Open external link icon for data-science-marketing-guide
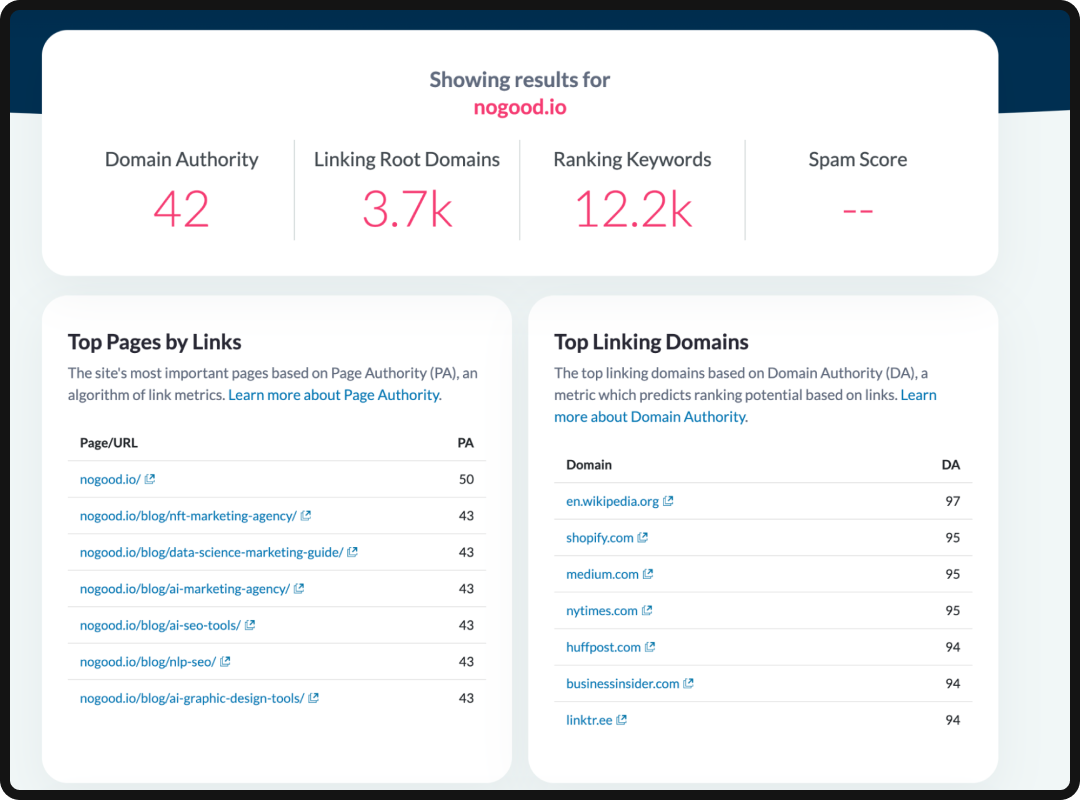The image size is (1080, 800). tap(353, 551)
